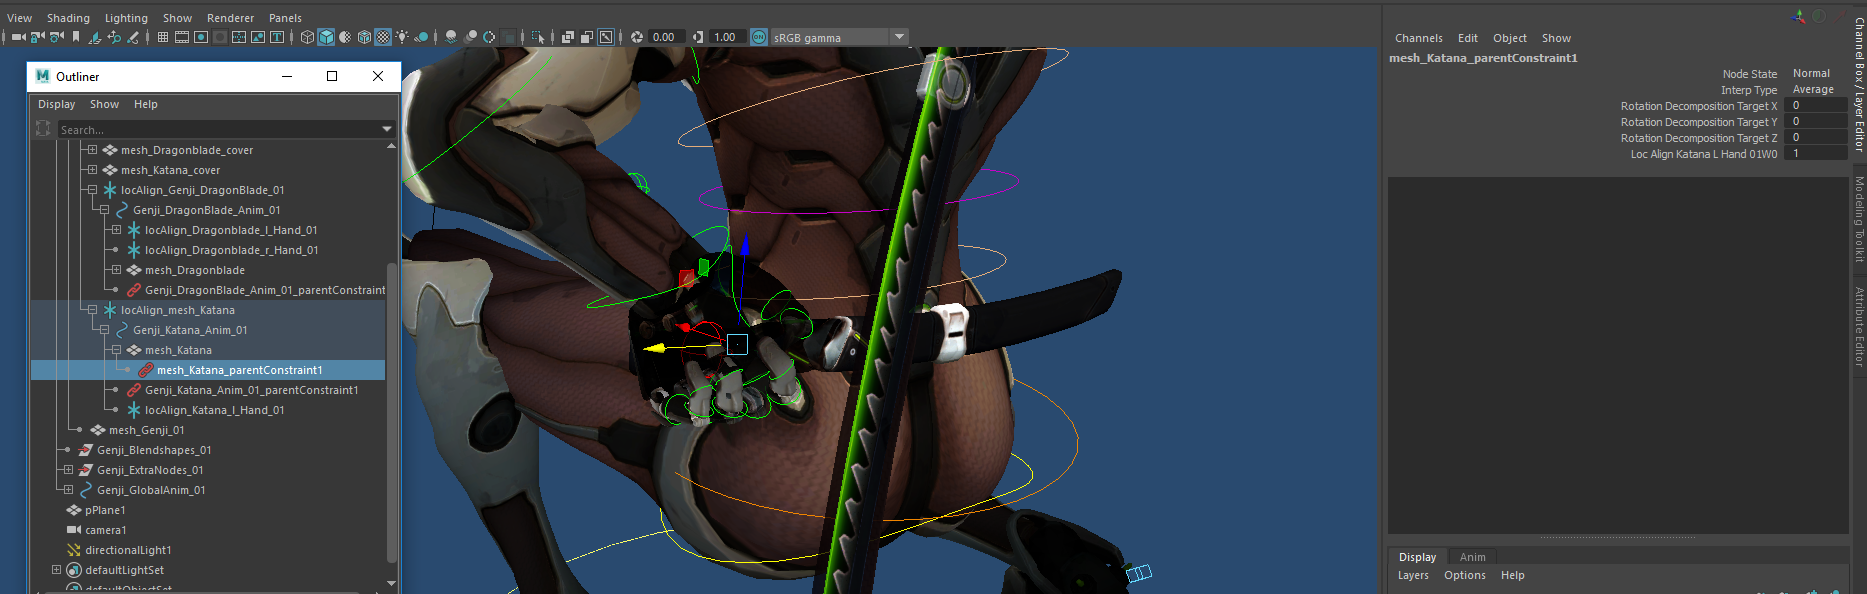Open Camera Attributes from the gear-camera icon
The width and height of the screenshot is (1867, 594).
[57, 37]
